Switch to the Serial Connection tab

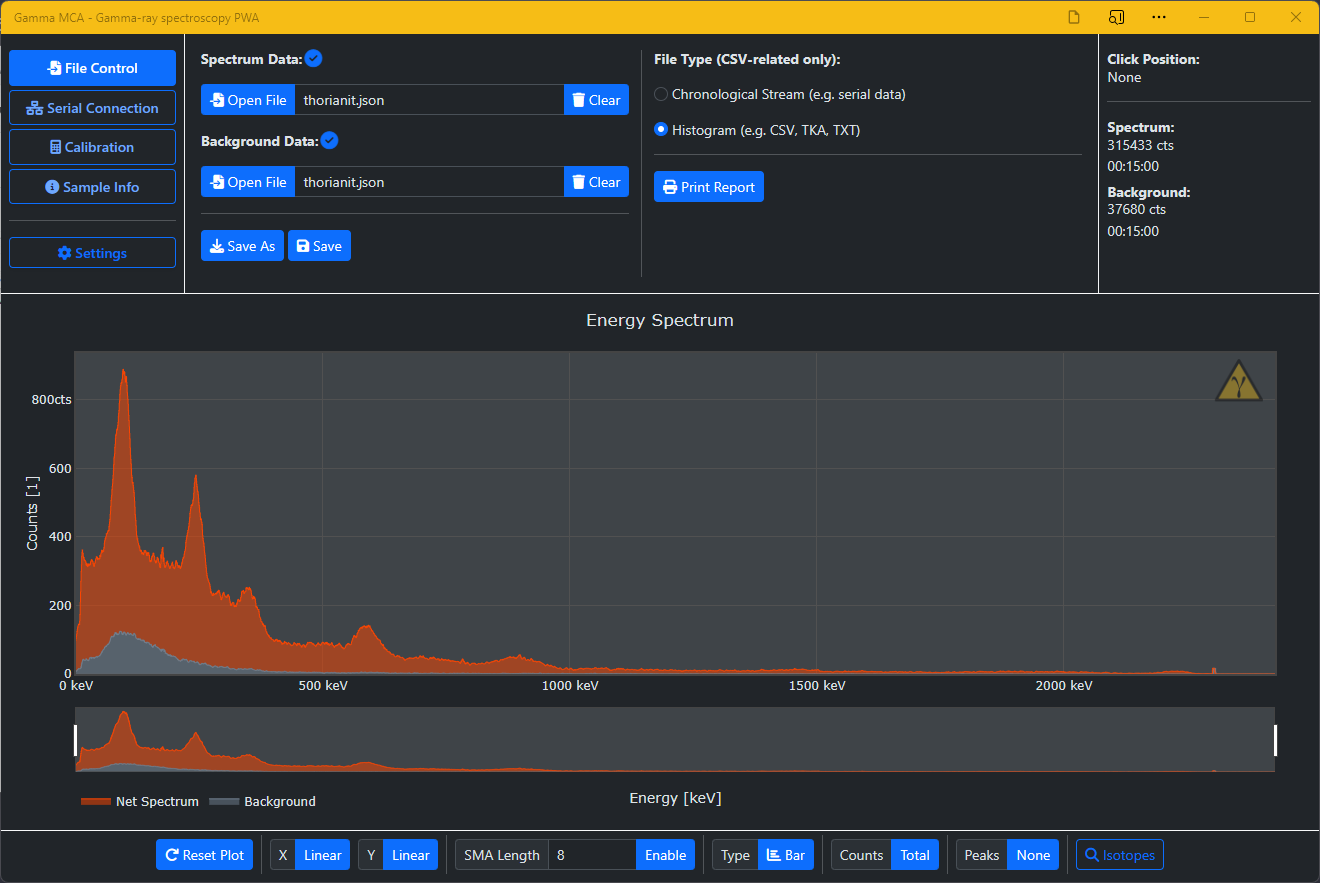coord(92,108)
